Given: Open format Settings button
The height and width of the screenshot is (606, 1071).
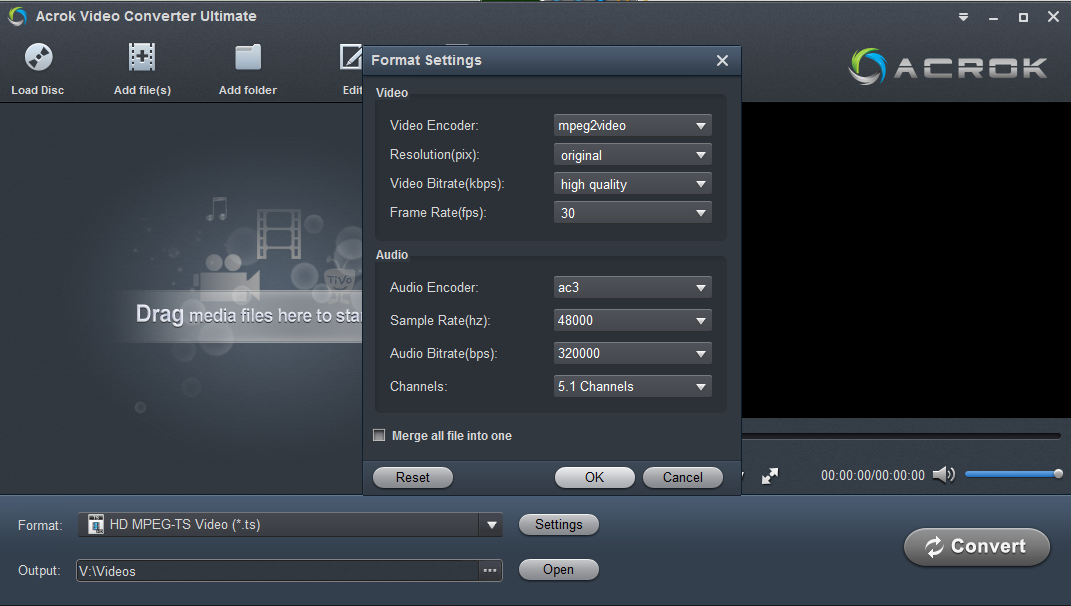Looking at the screenshot, I should [x=559, y=525].
